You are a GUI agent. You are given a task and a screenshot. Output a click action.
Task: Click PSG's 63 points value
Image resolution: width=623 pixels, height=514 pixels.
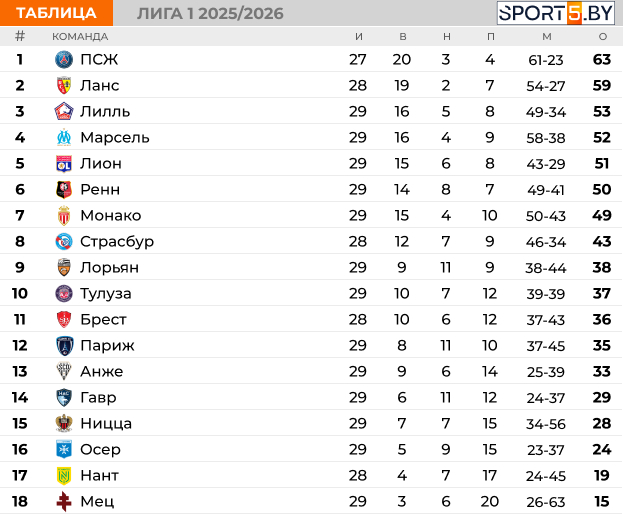click(x=601, y=59)
